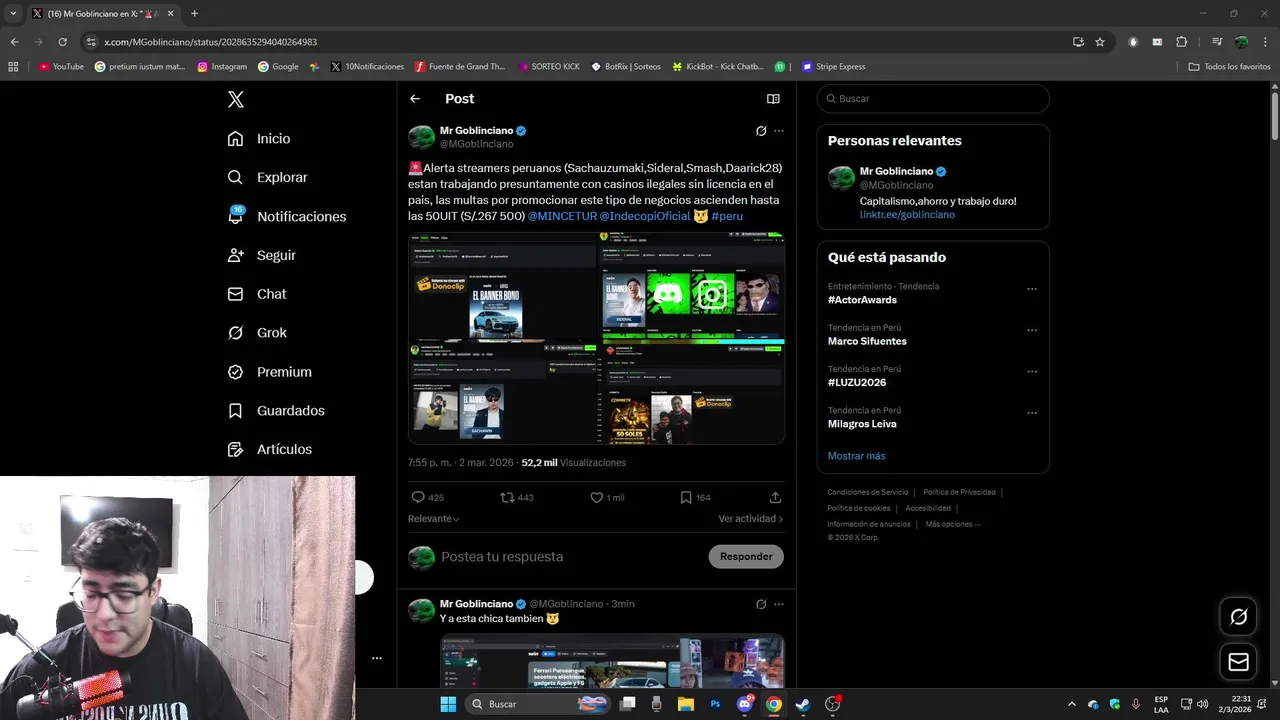Screen dimensions: 1280x720
Task: Open more options on the 3min reply
Action: point(779,604)
